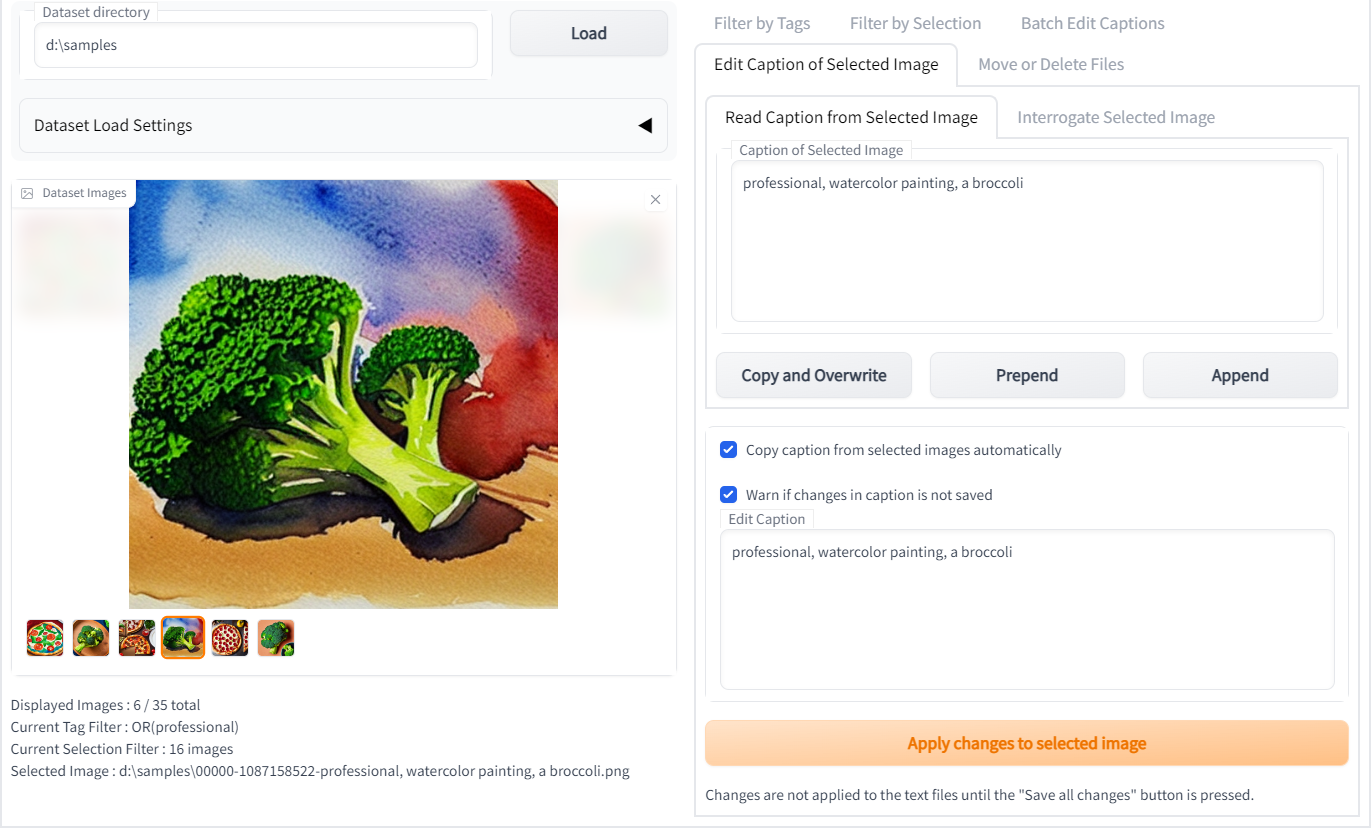Image resolution: width=1371 pixels, height=828 pixels.
Task: Click the Copy and Overwrite button
Action: pos(814,375)
